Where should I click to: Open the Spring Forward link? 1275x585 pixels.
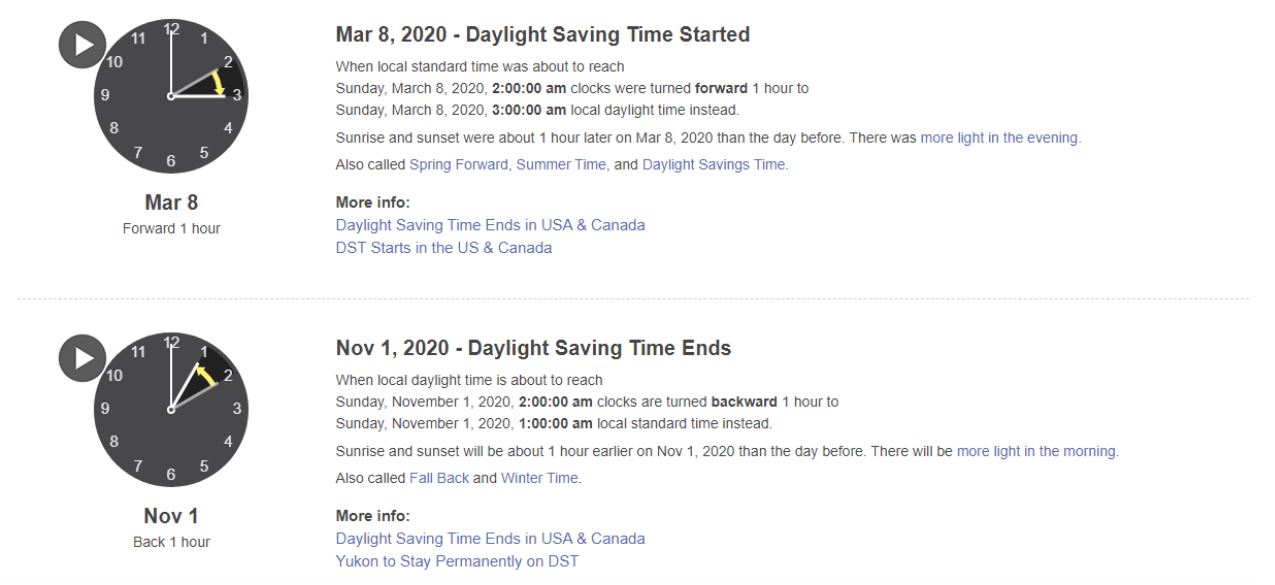[457, 164]
